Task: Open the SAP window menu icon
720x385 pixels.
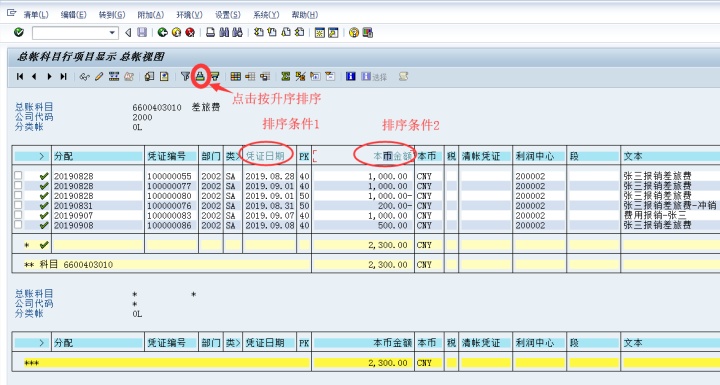Action: coord(11,14)
